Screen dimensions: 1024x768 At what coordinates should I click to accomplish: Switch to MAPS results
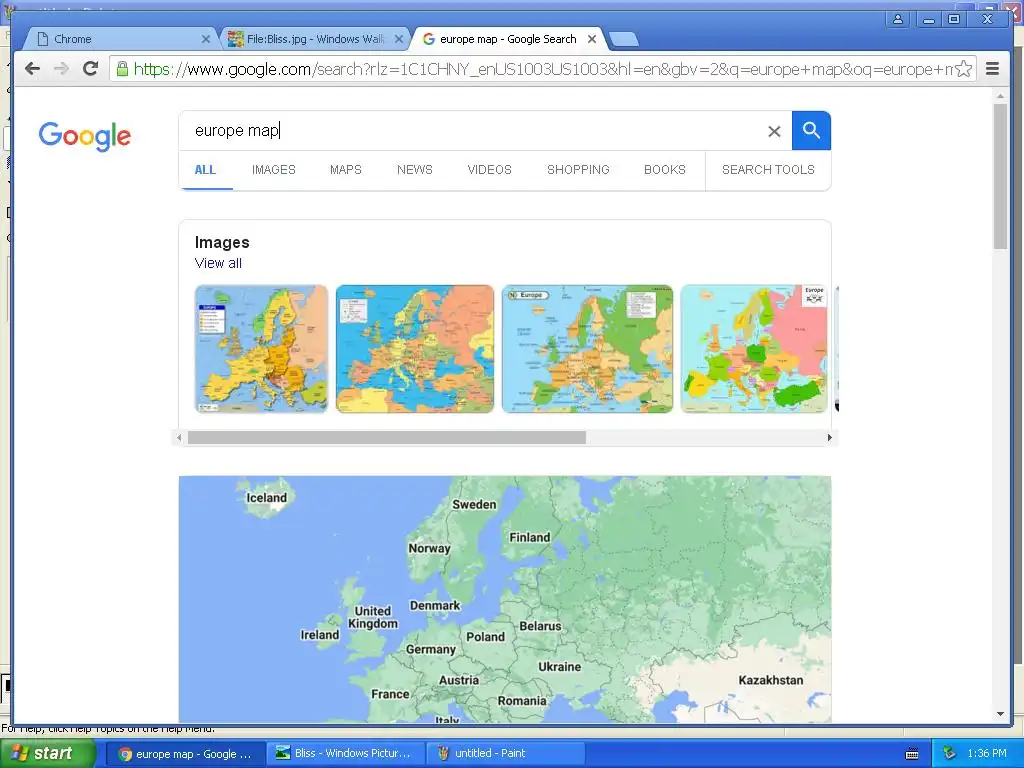coord(345,170)
